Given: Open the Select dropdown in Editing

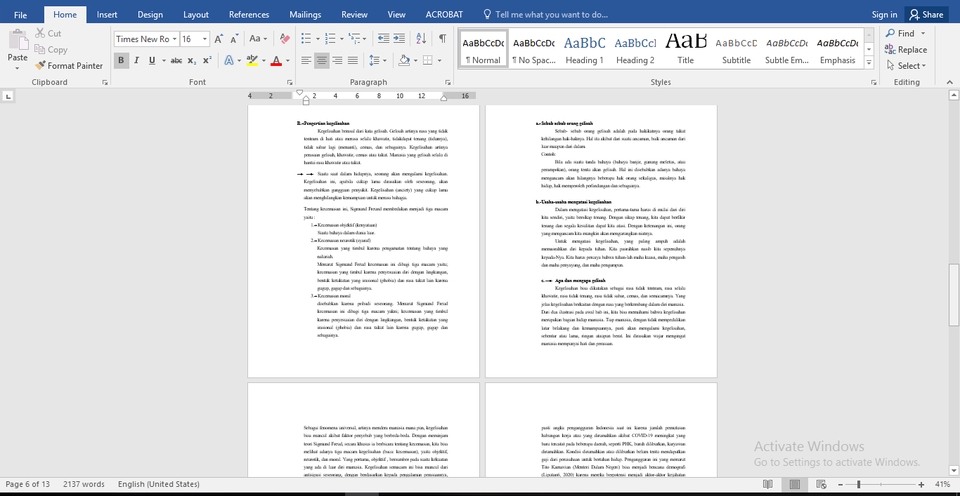Looking at the screenshot, I should [906, 66].
